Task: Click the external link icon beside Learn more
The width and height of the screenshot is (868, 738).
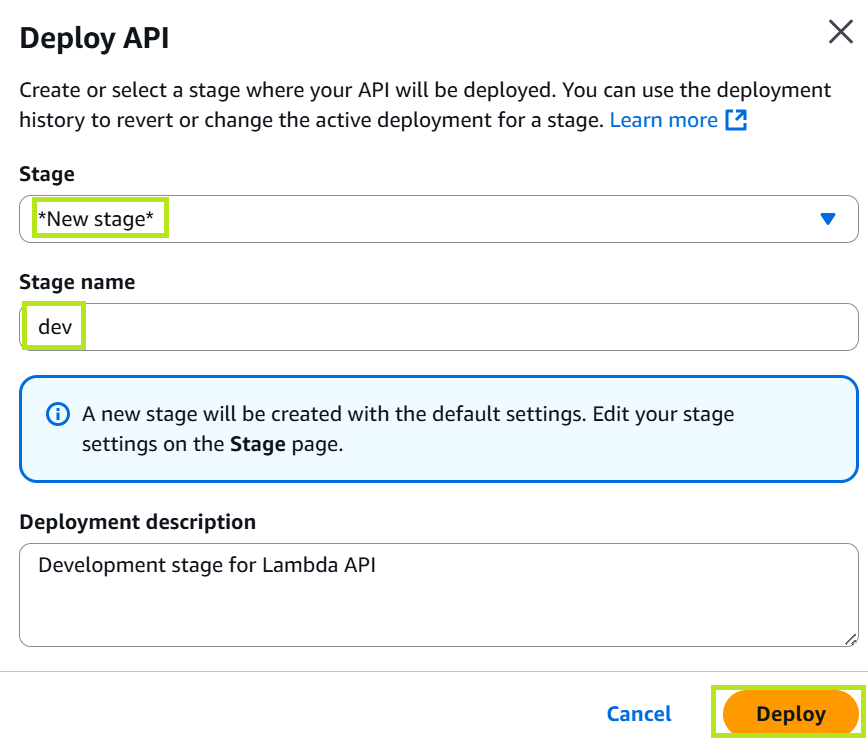Action: tap(736, 120)
